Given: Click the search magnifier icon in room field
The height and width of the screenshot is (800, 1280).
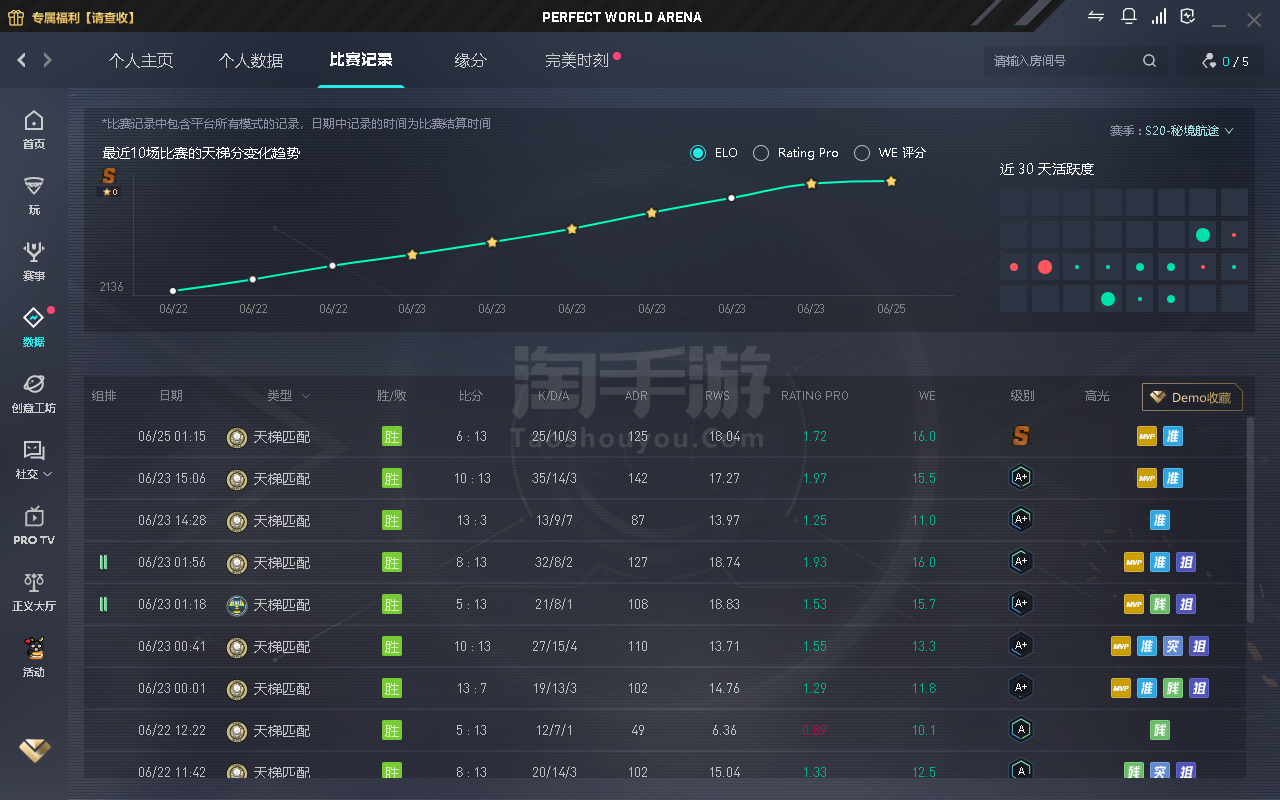Looking at the screenshot, I should click(1149, 61).
